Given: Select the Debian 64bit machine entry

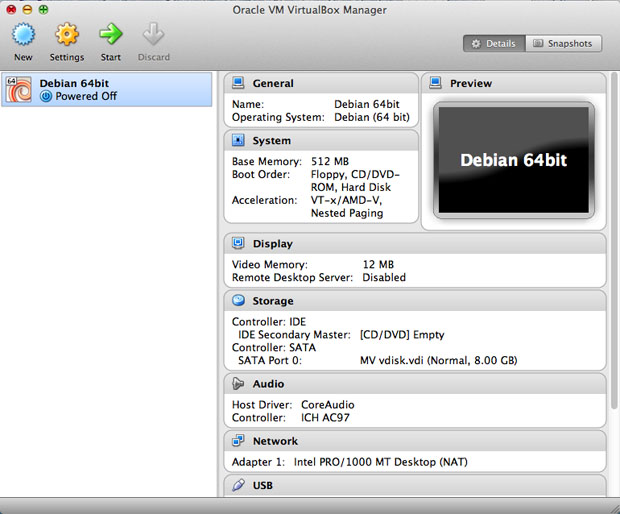Looking at the screenshot, I should click(107, 89).
